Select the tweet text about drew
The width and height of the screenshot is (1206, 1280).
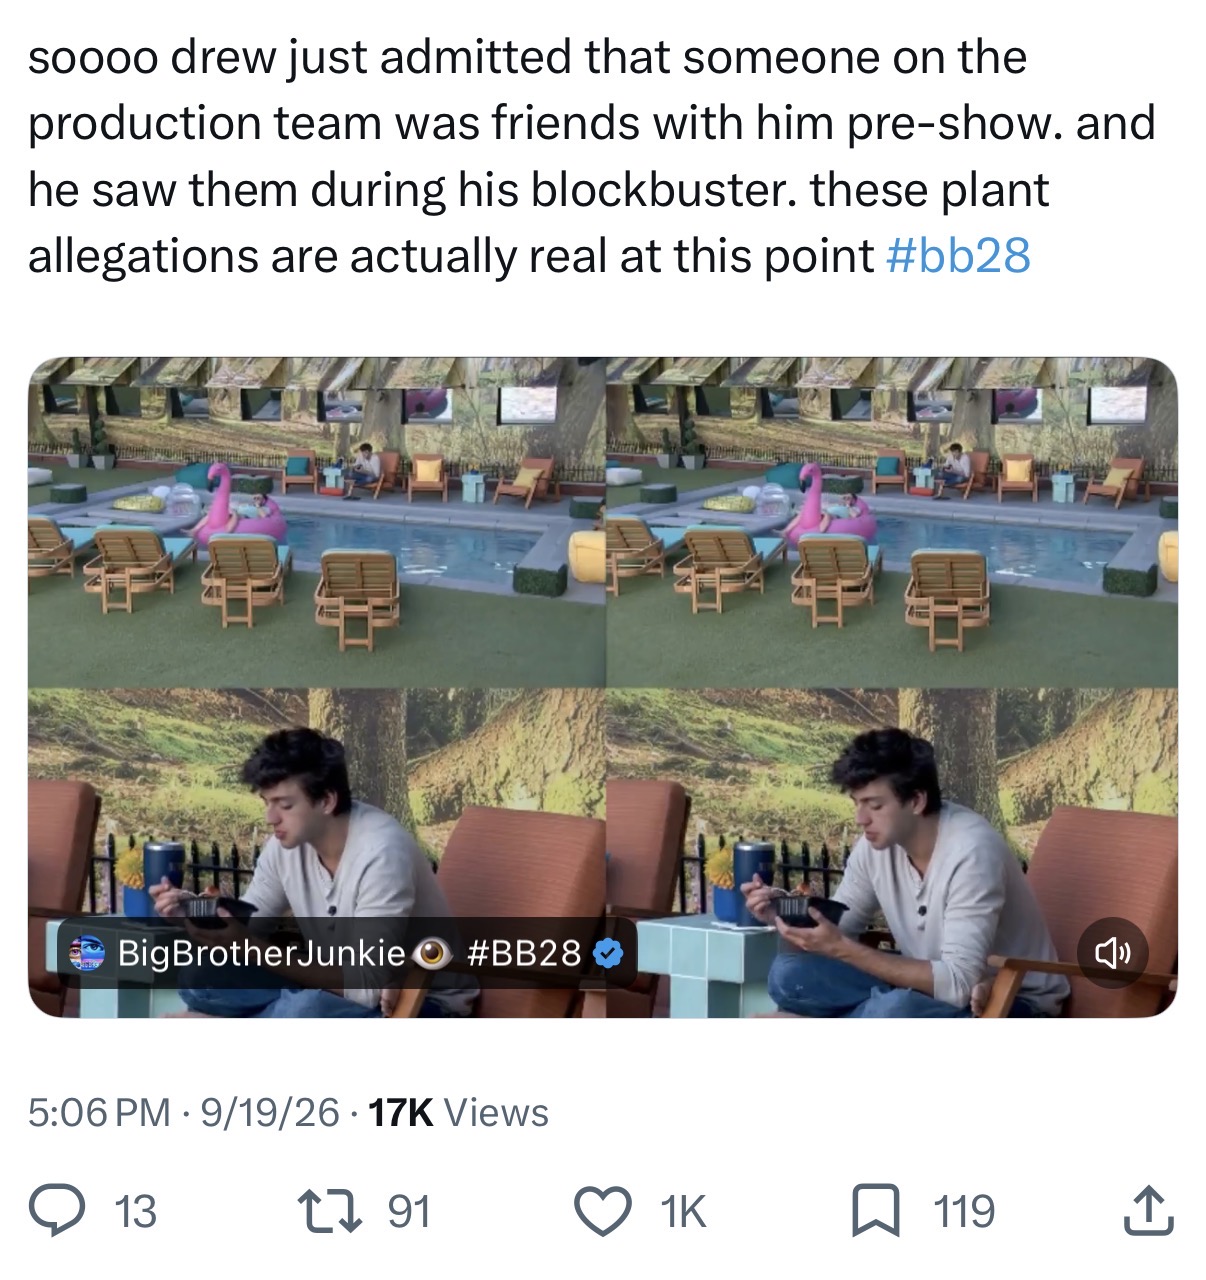pos(592,156)
